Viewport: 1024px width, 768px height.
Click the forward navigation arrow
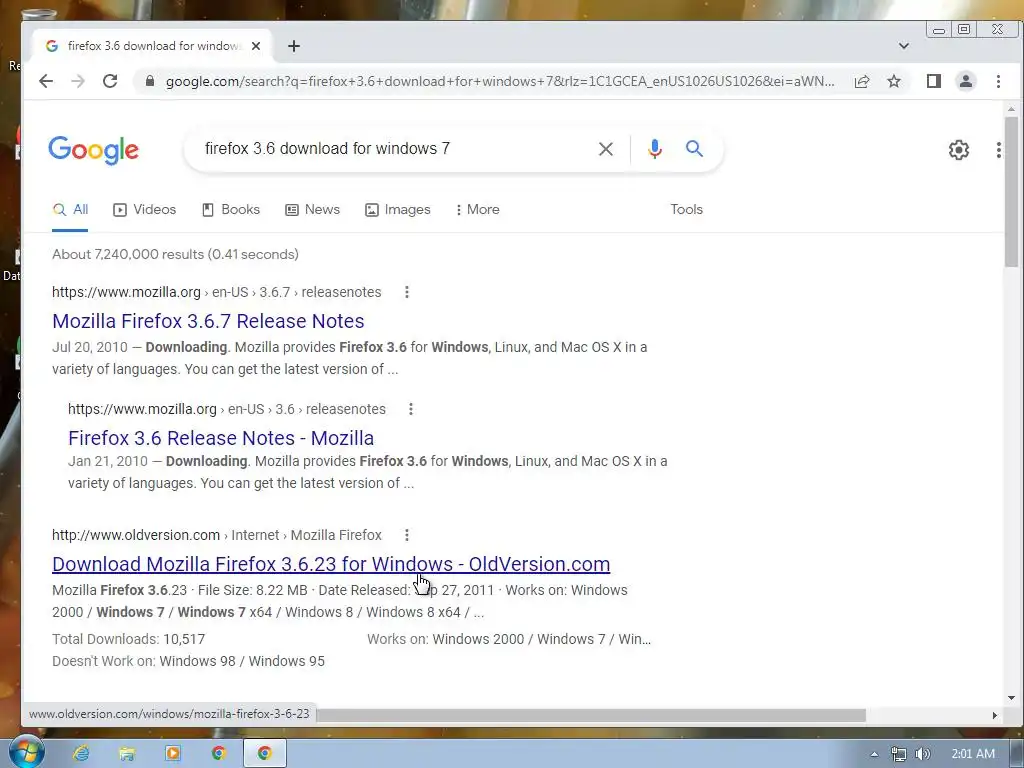pyautogui.click(x=78, y=81)
